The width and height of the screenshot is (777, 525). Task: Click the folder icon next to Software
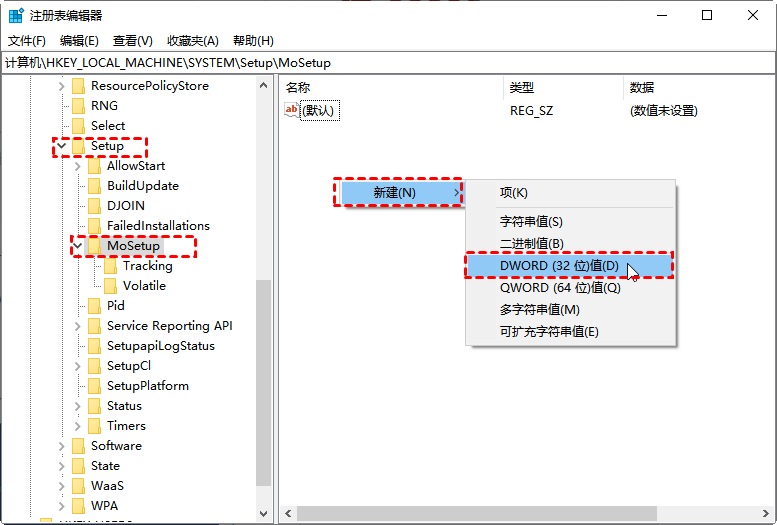[x=78, y=446]
